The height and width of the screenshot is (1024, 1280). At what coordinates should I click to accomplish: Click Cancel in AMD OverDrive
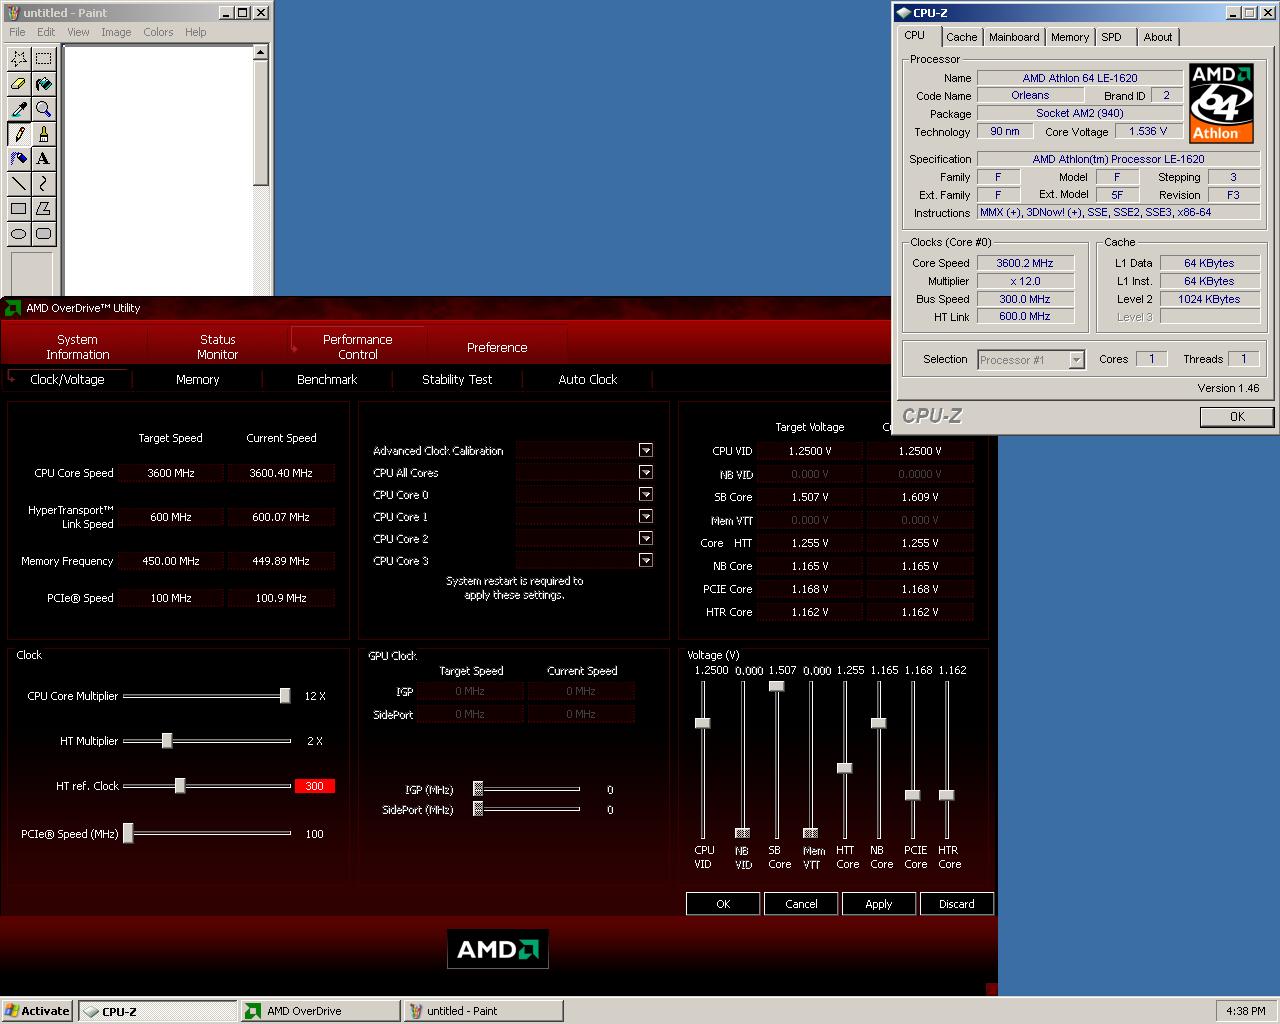(x=801, y=904)
